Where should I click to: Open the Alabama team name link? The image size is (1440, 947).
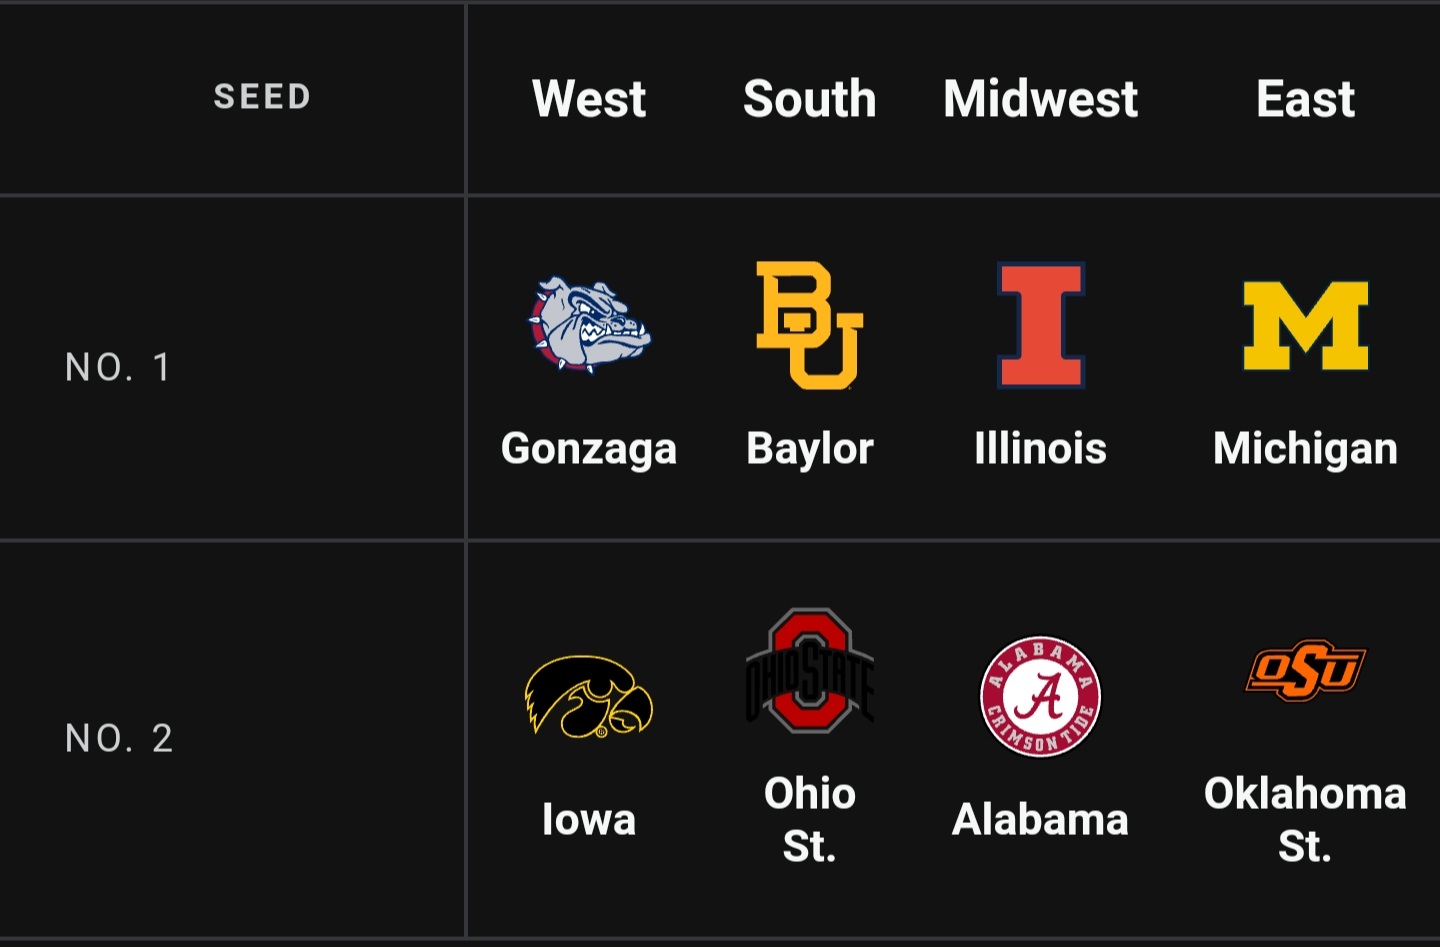(1040, 819)
